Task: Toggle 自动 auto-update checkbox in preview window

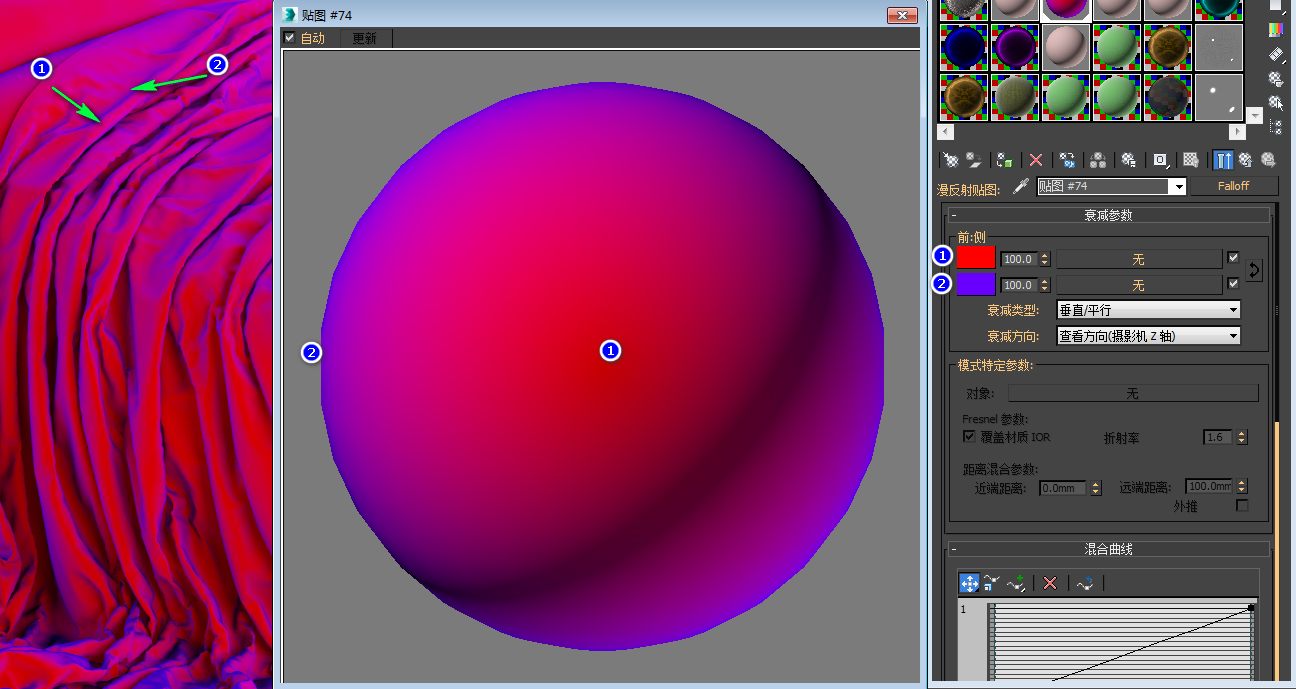Action: (290, 38)
